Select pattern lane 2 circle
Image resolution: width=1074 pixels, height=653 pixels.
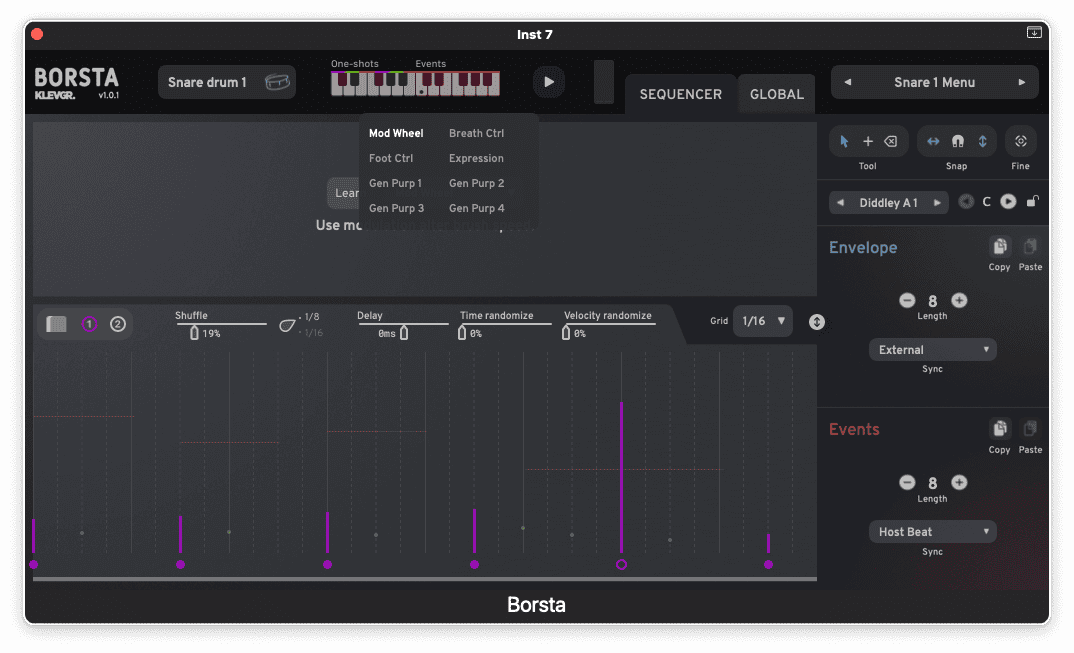click(118, 324)
